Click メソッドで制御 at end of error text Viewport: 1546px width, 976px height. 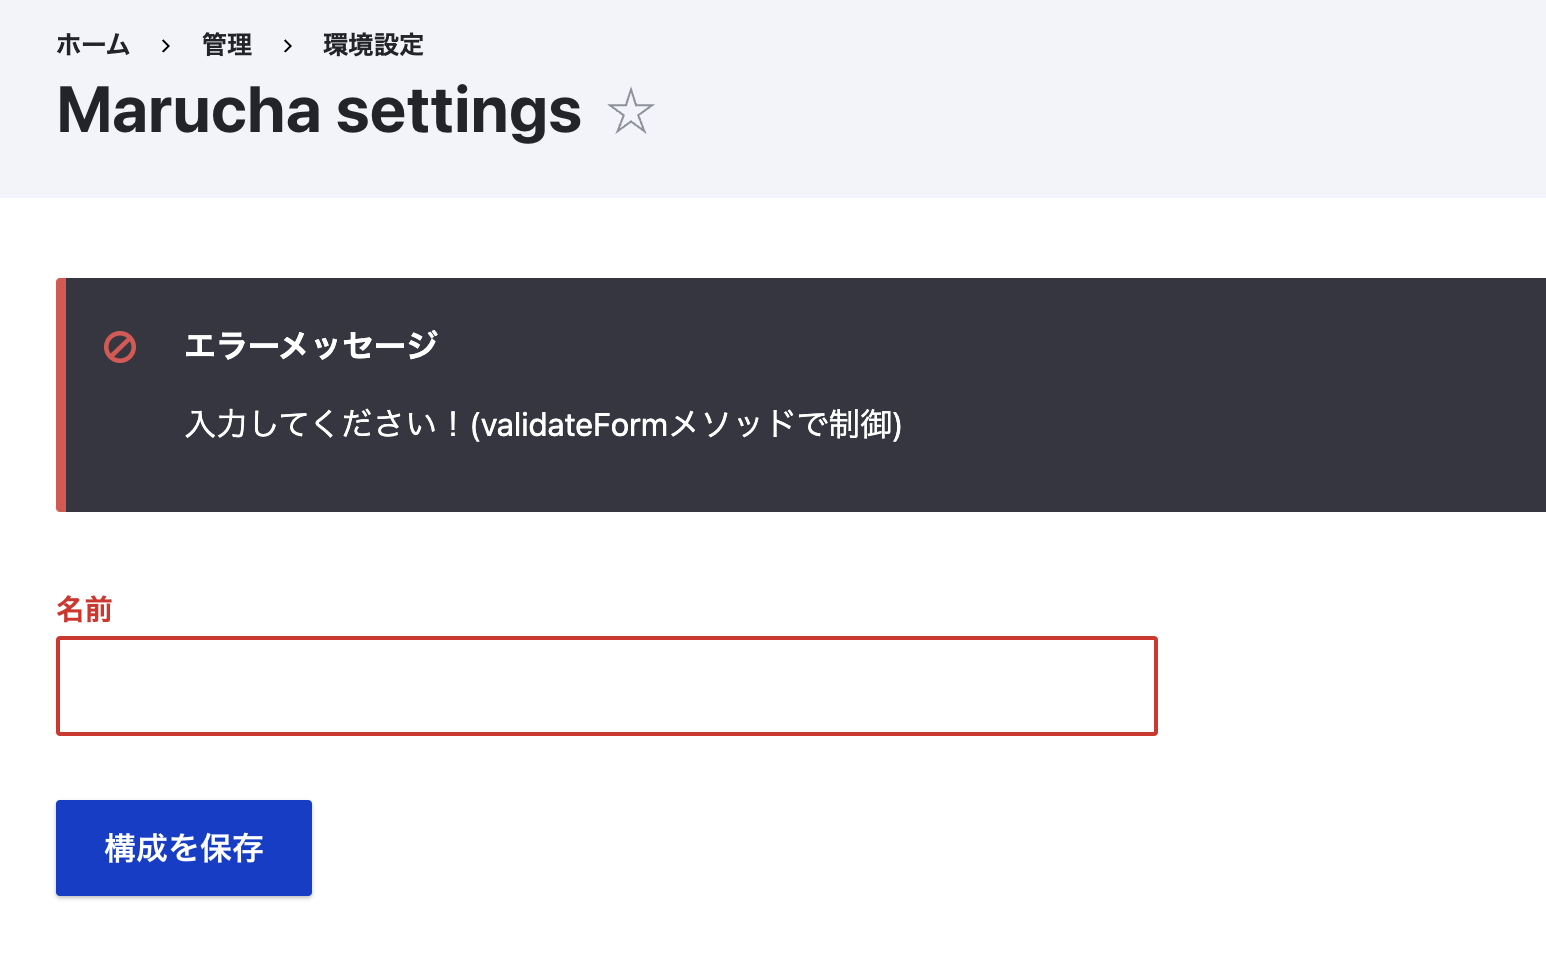coord(782,424)
